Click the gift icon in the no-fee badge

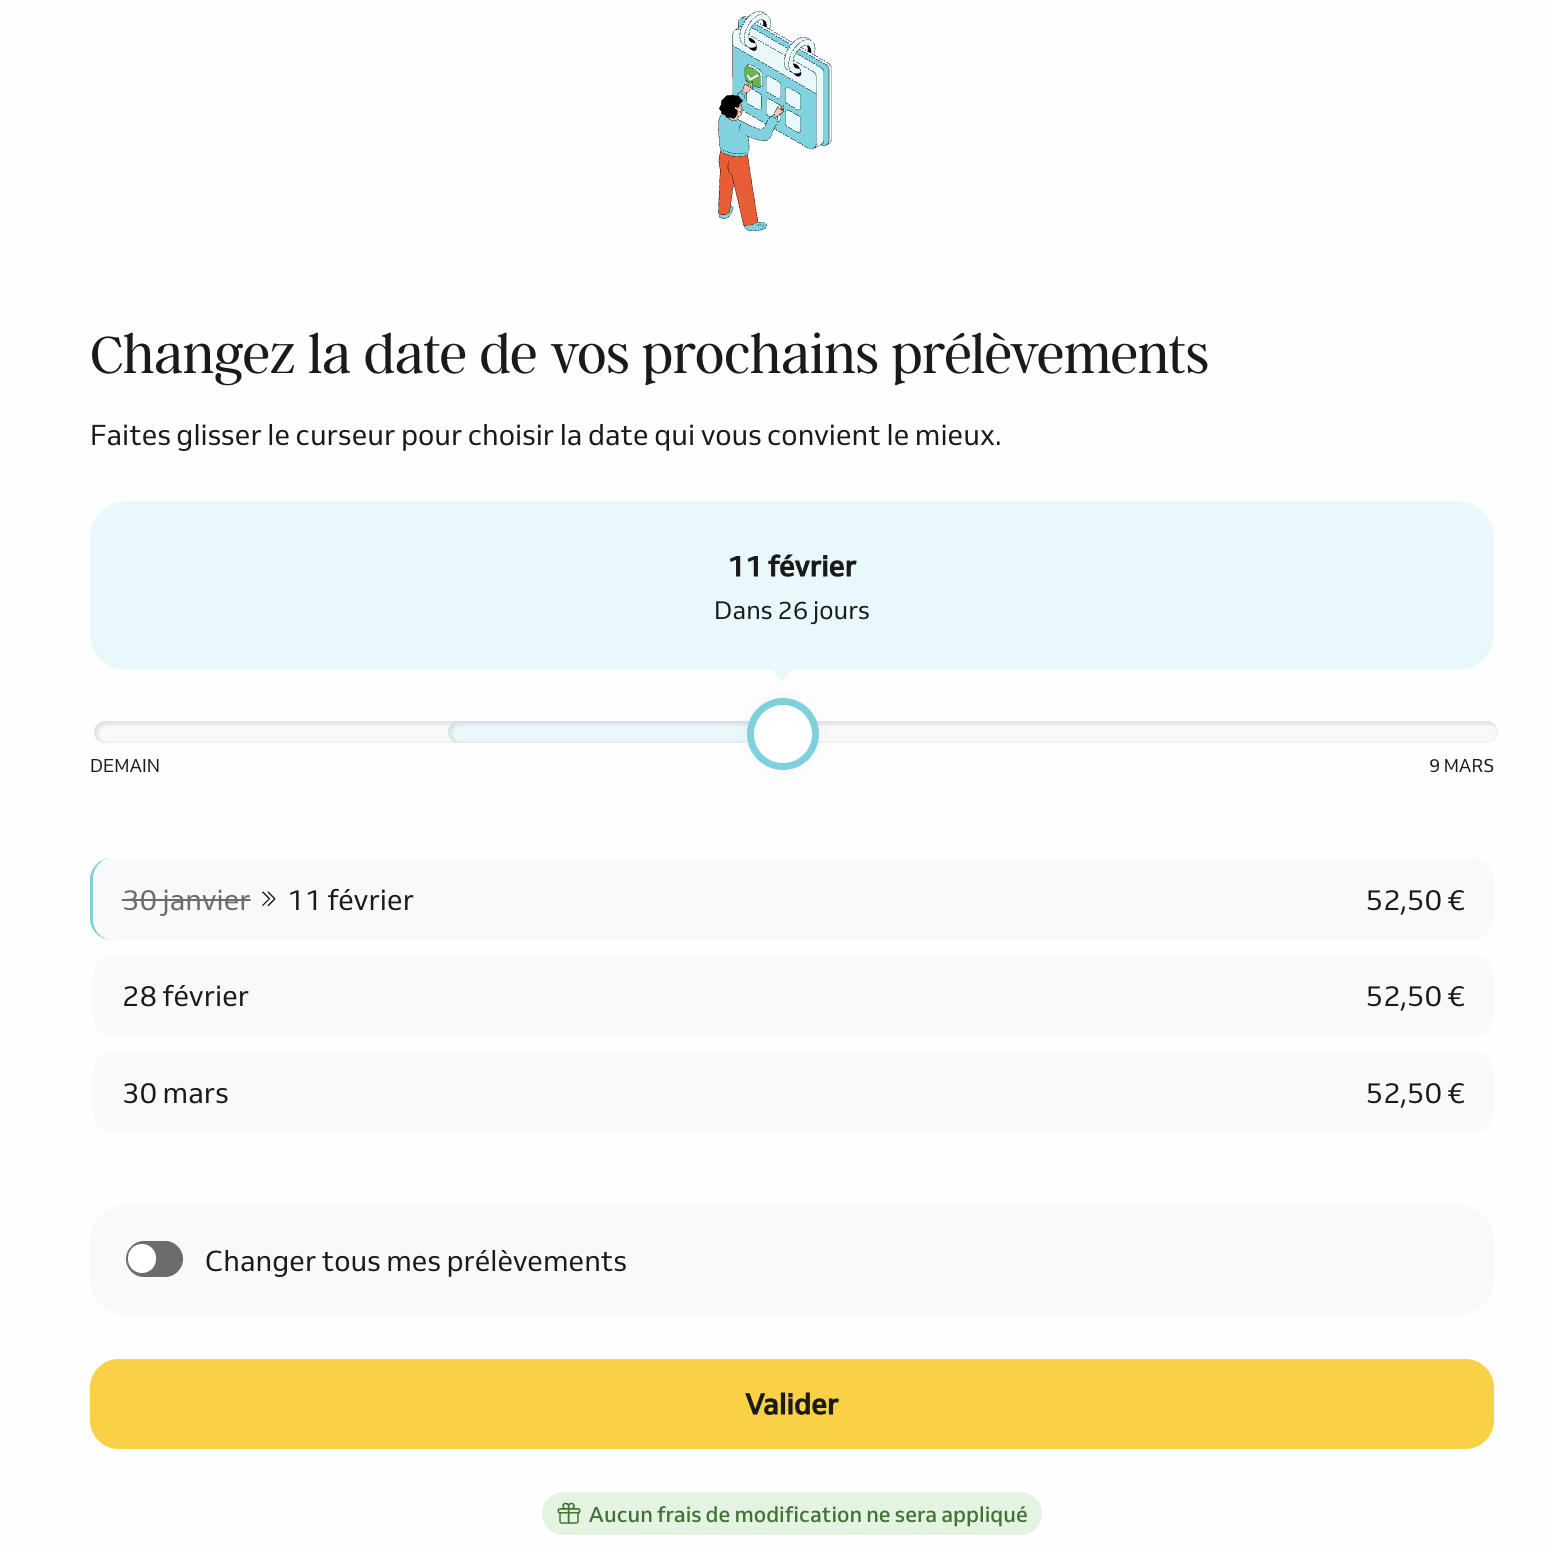point(569,1514)
